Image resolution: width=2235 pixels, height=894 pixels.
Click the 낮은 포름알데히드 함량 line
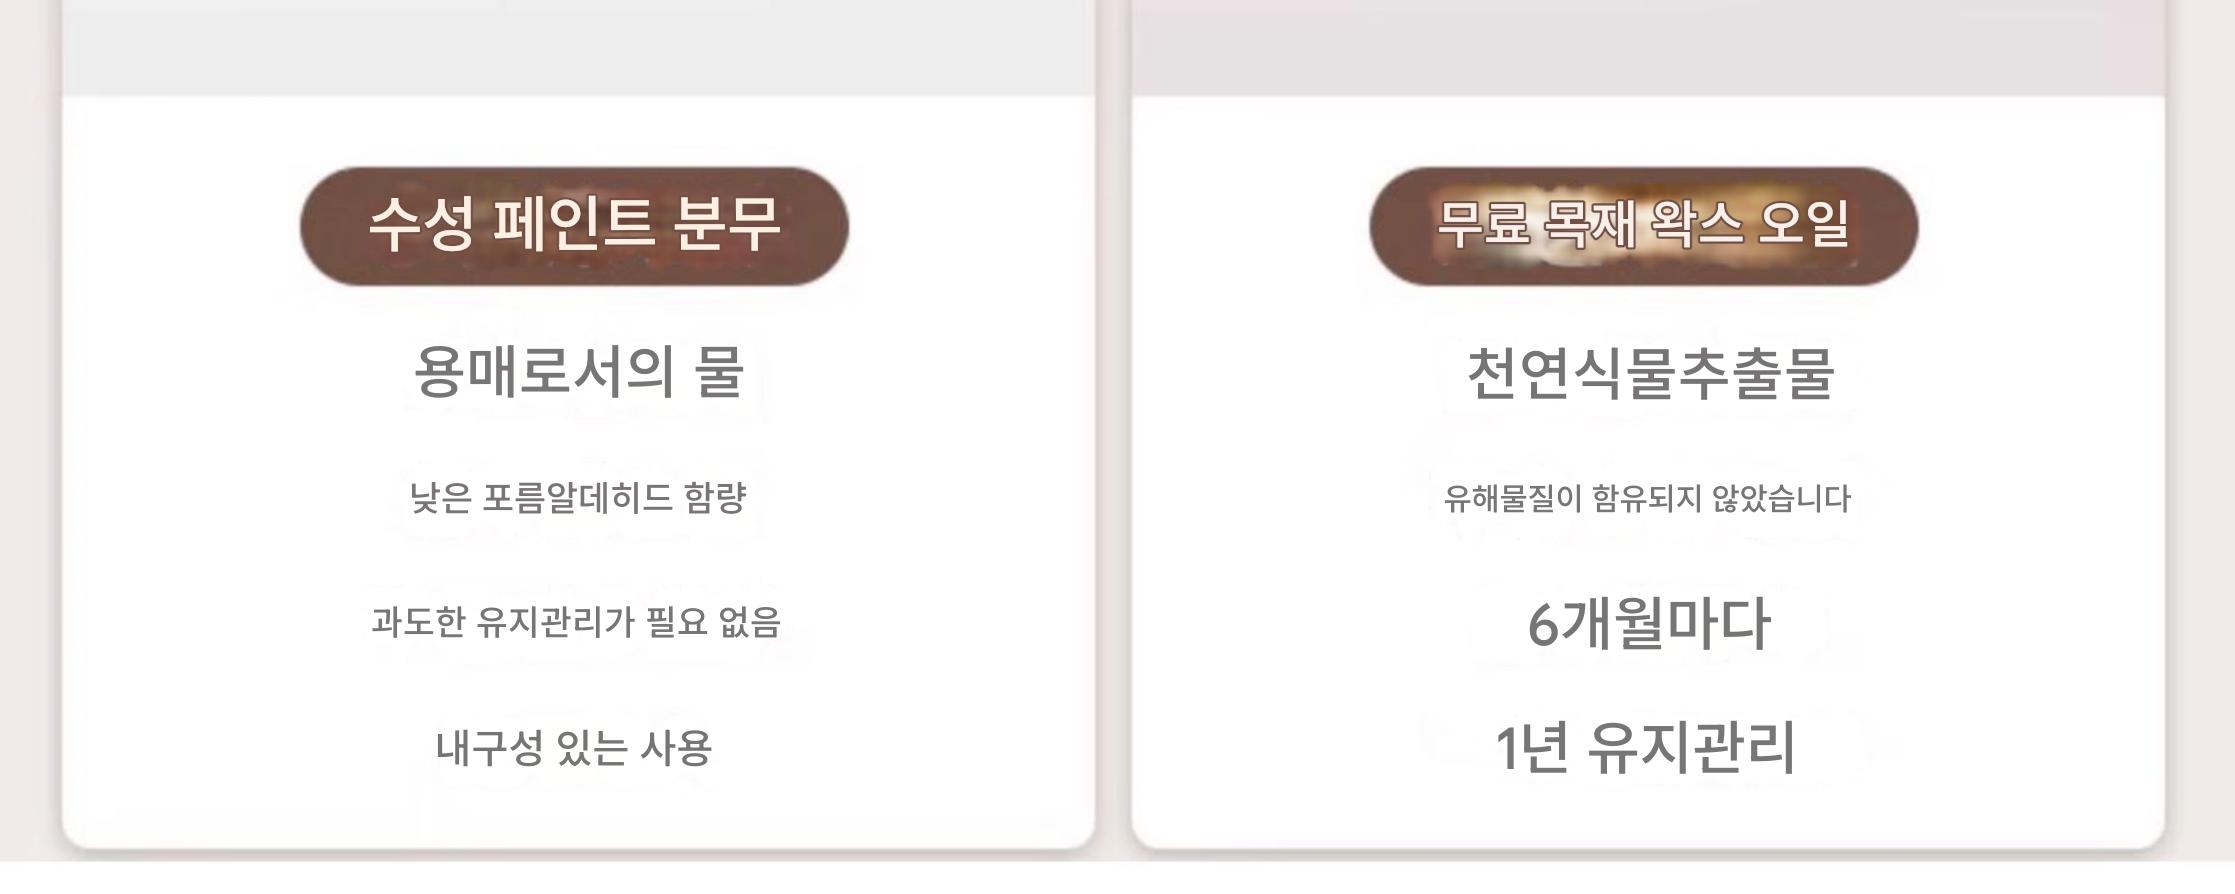pyautogui.click(x=578, y=497)
